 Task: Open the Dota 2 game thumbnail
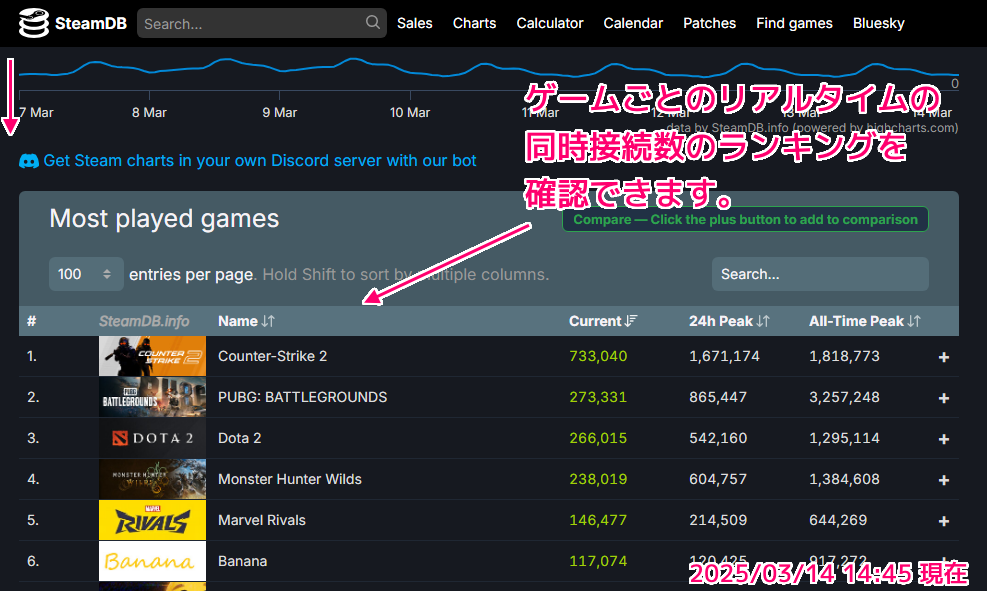[x=152, y=438]
